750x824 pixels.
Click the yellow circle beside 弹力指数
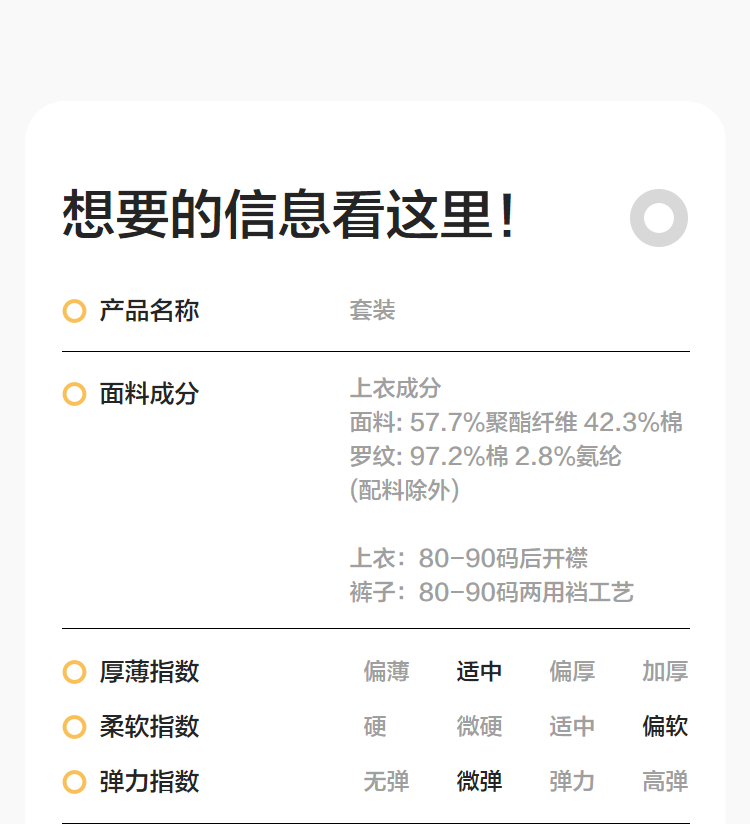74,782
